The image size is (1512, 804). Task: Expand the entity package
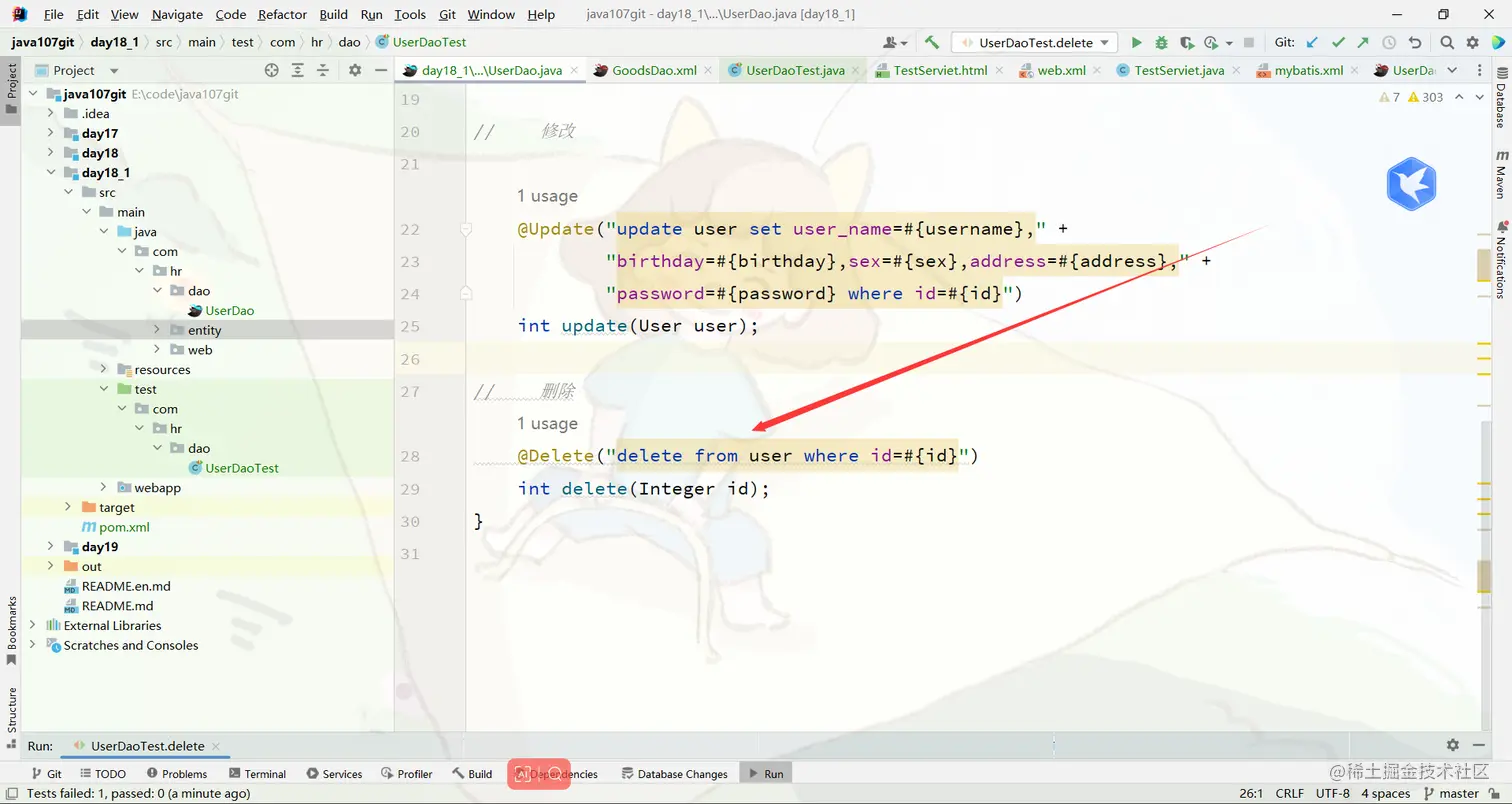click(x=157, y=330)
